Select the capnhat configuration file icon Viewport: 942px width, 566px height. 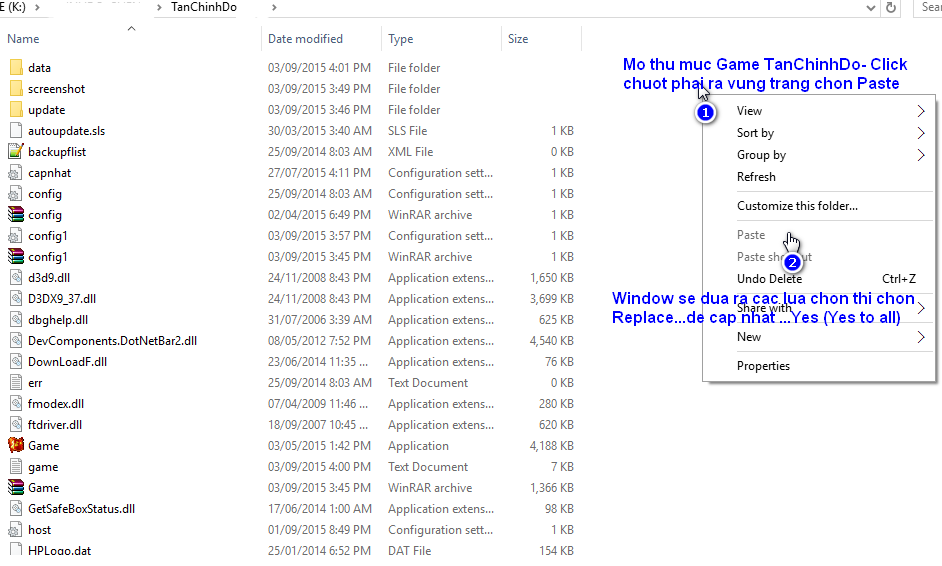(x=16, y=173)
